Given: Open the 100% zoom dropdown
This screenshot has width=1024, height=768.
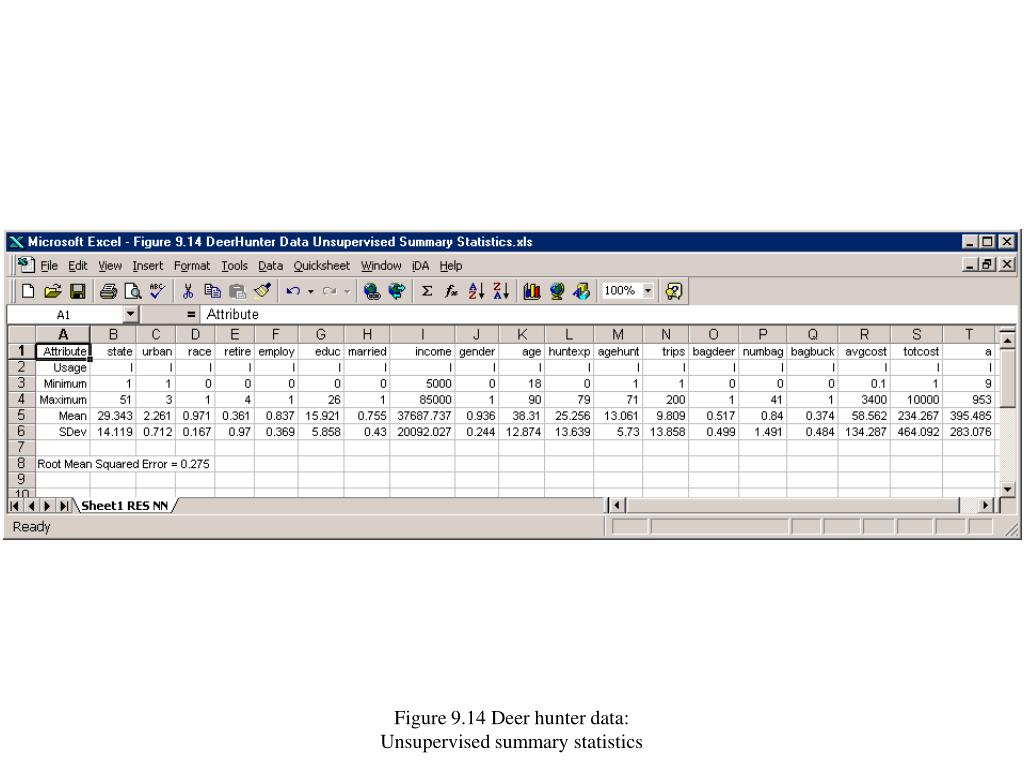Looking at the screenshot, I should coord(648,291).
